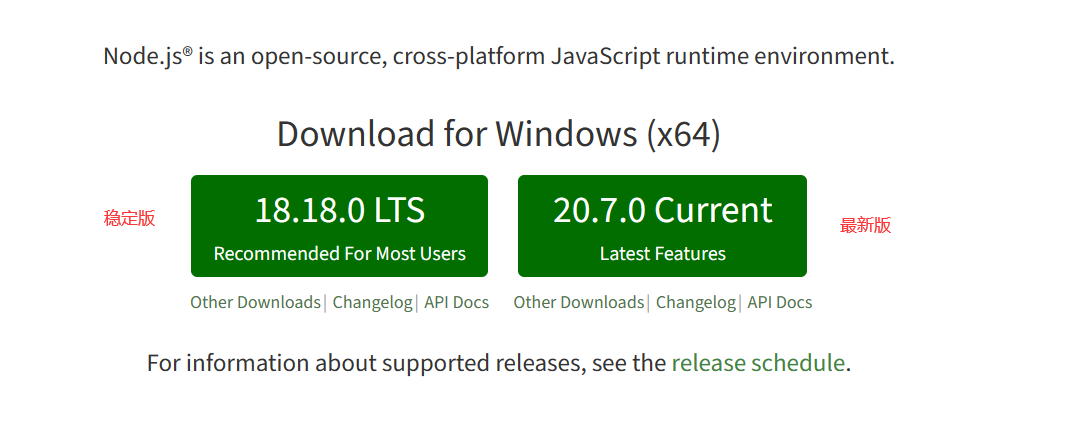Click the red 最新版 annotation label
The height and width of the screenshot is (448, 1090).
865,225
